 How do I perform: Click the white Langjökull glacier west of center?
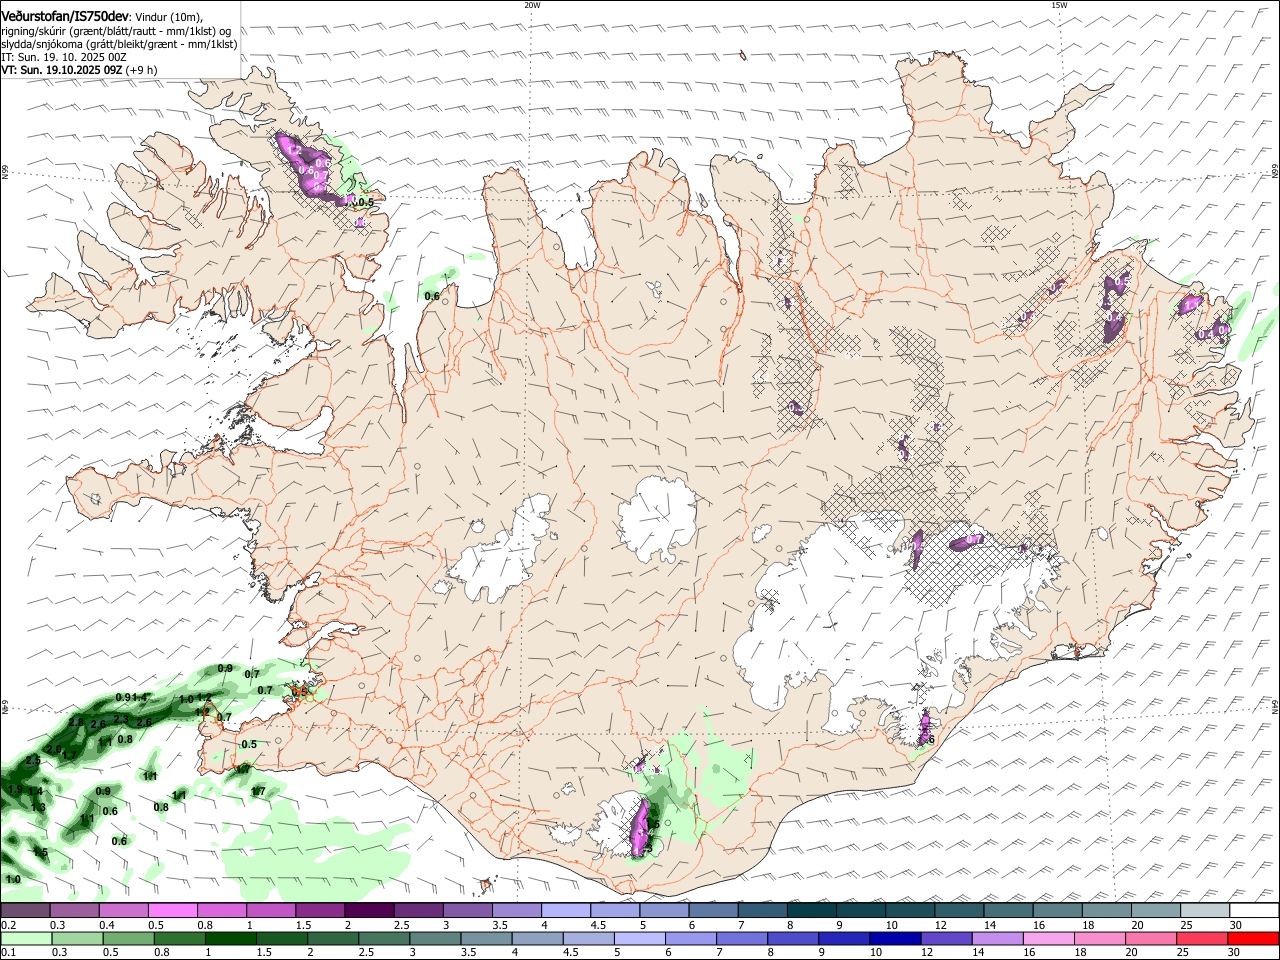click(x=505, y=555)
